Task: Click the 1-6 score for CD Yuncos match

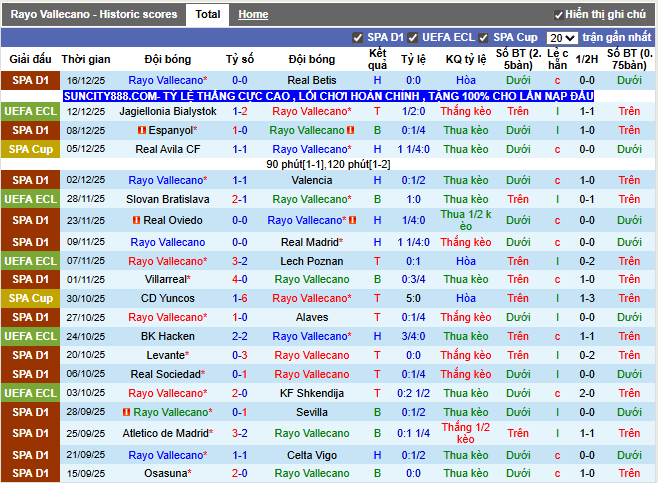Action: pyautogui.click(x=240, y=298)
